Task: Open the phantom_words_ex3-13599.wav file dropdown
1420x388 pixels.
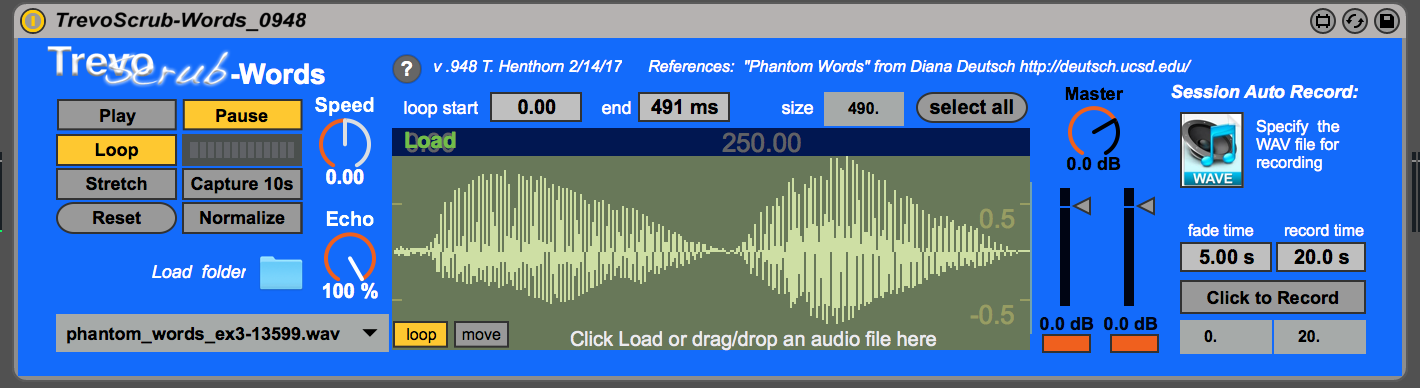Action: (222, 333)
